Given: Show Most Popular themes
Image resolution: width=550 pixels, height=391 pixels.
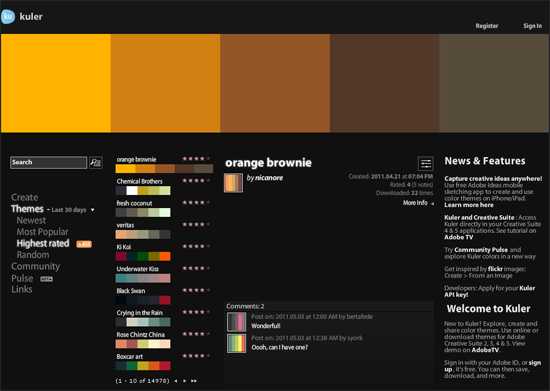Looking at the screenshot, I should pyautogui.click(x=42, y=232).
